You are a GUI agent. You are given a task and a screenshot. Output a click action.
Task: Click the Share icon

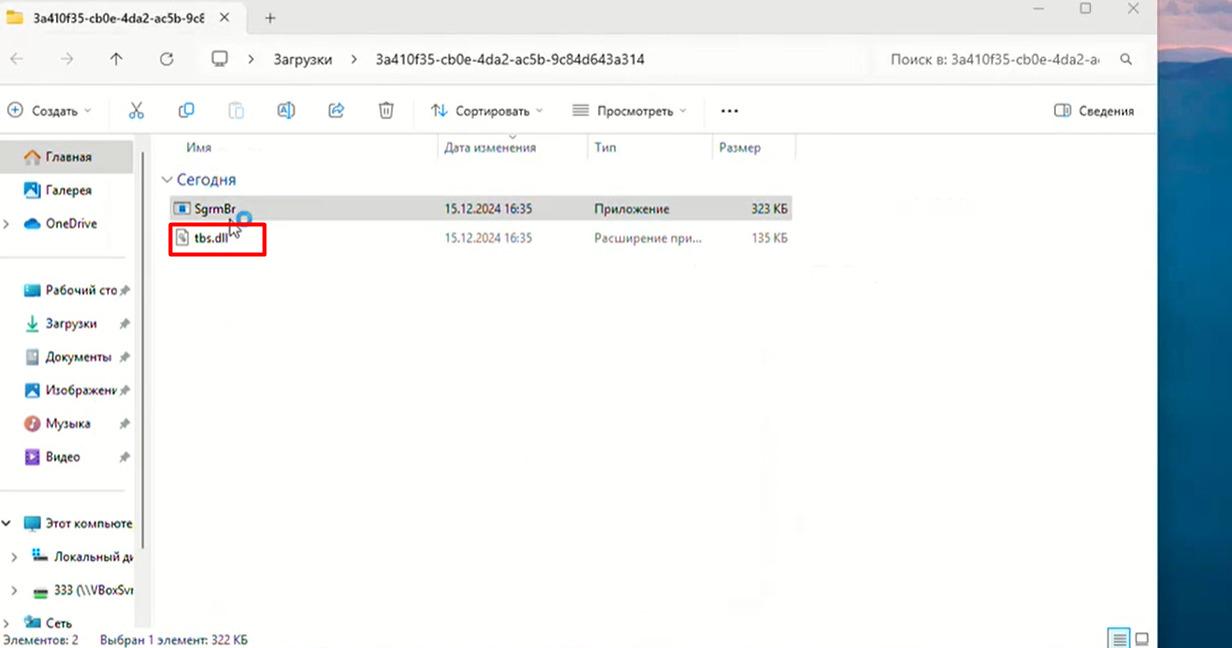336,110
